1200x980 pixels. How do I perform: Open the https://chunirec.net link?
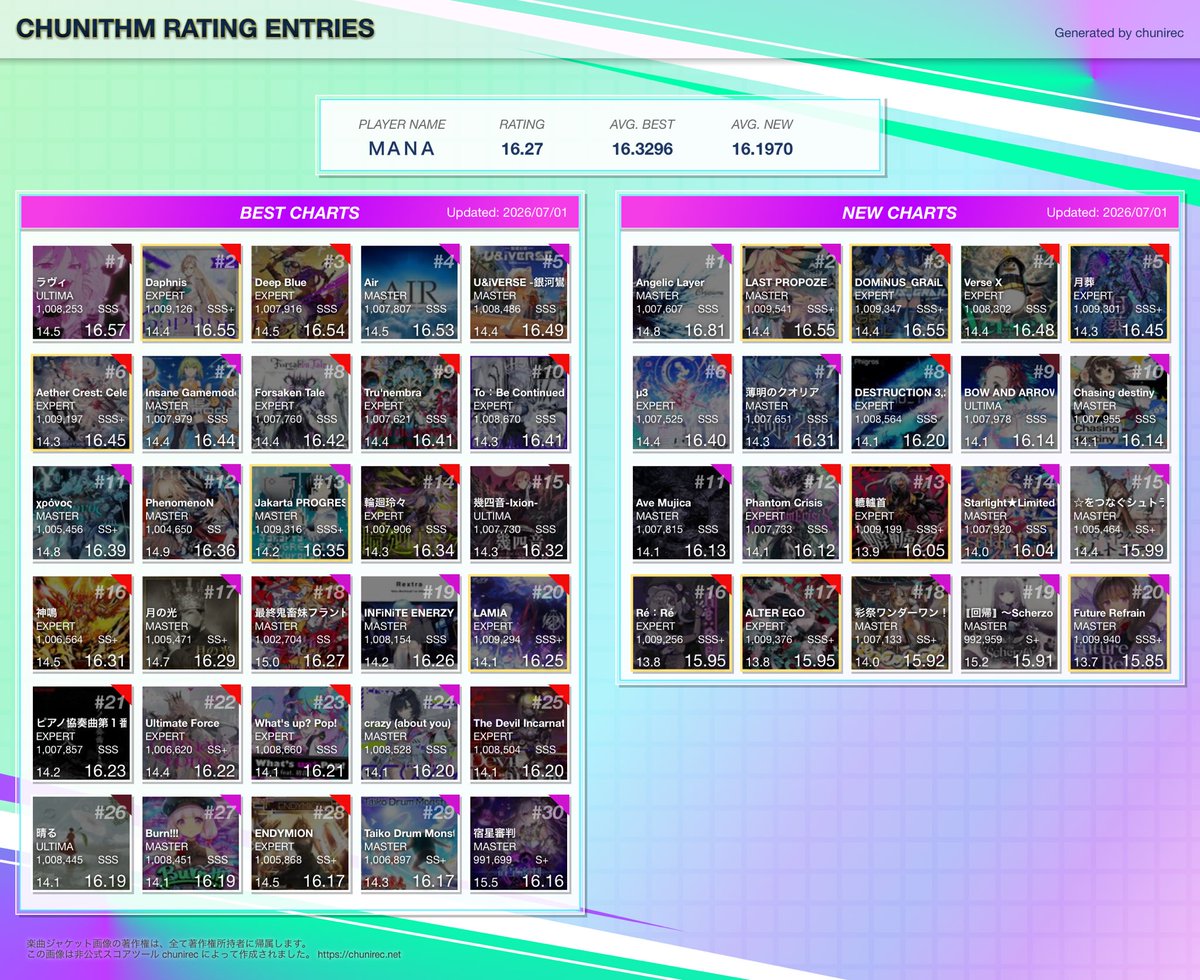(359, 955)
